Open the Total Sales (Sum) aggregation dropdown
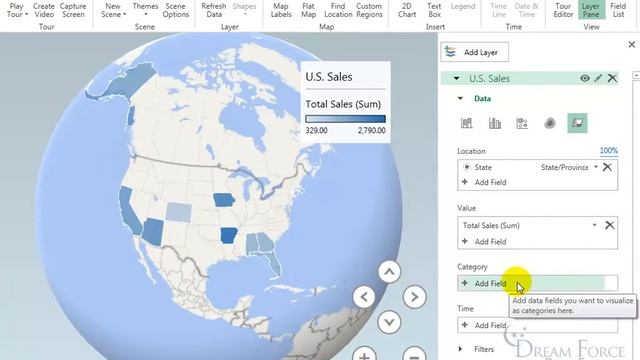This screenshot has height=360, width=640. [x=594, y=225]
